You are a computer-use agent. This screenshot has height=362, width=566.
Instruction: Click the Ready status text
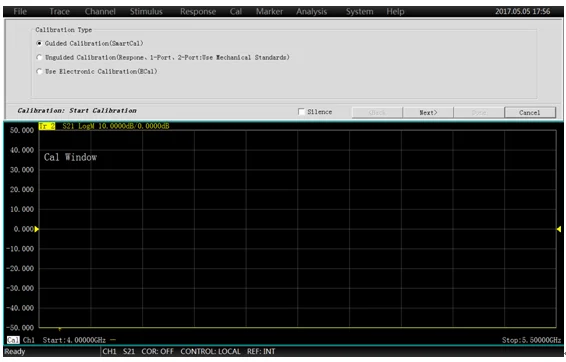(15, 352)
